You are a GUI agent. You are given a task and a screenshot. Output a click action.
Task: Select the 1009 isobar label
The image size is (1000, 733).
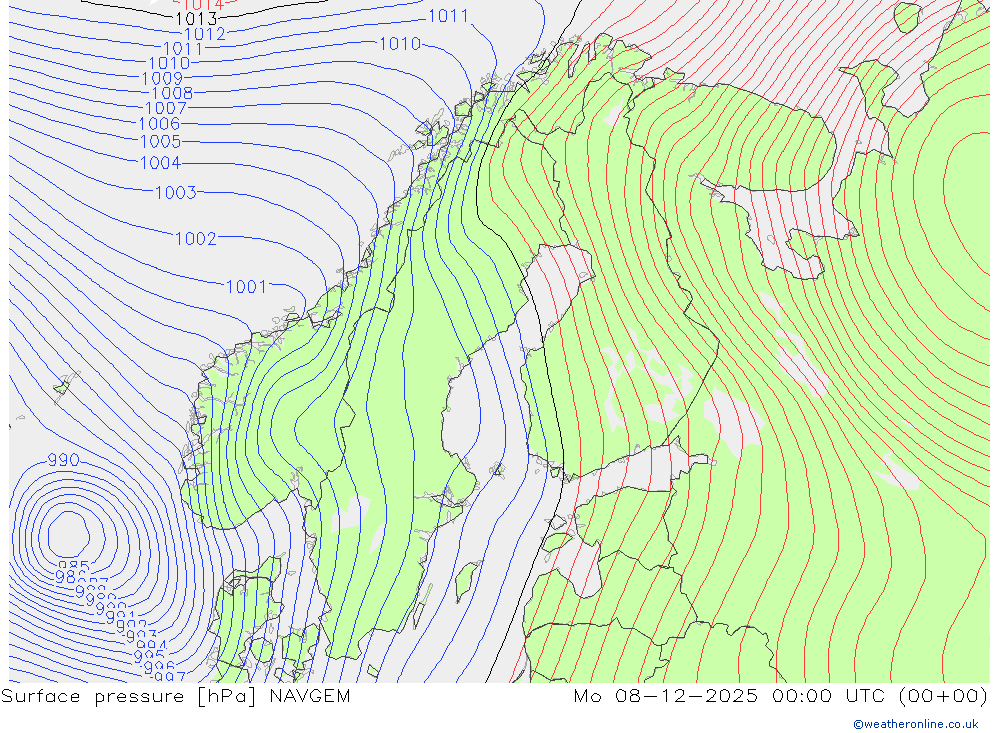162,78
